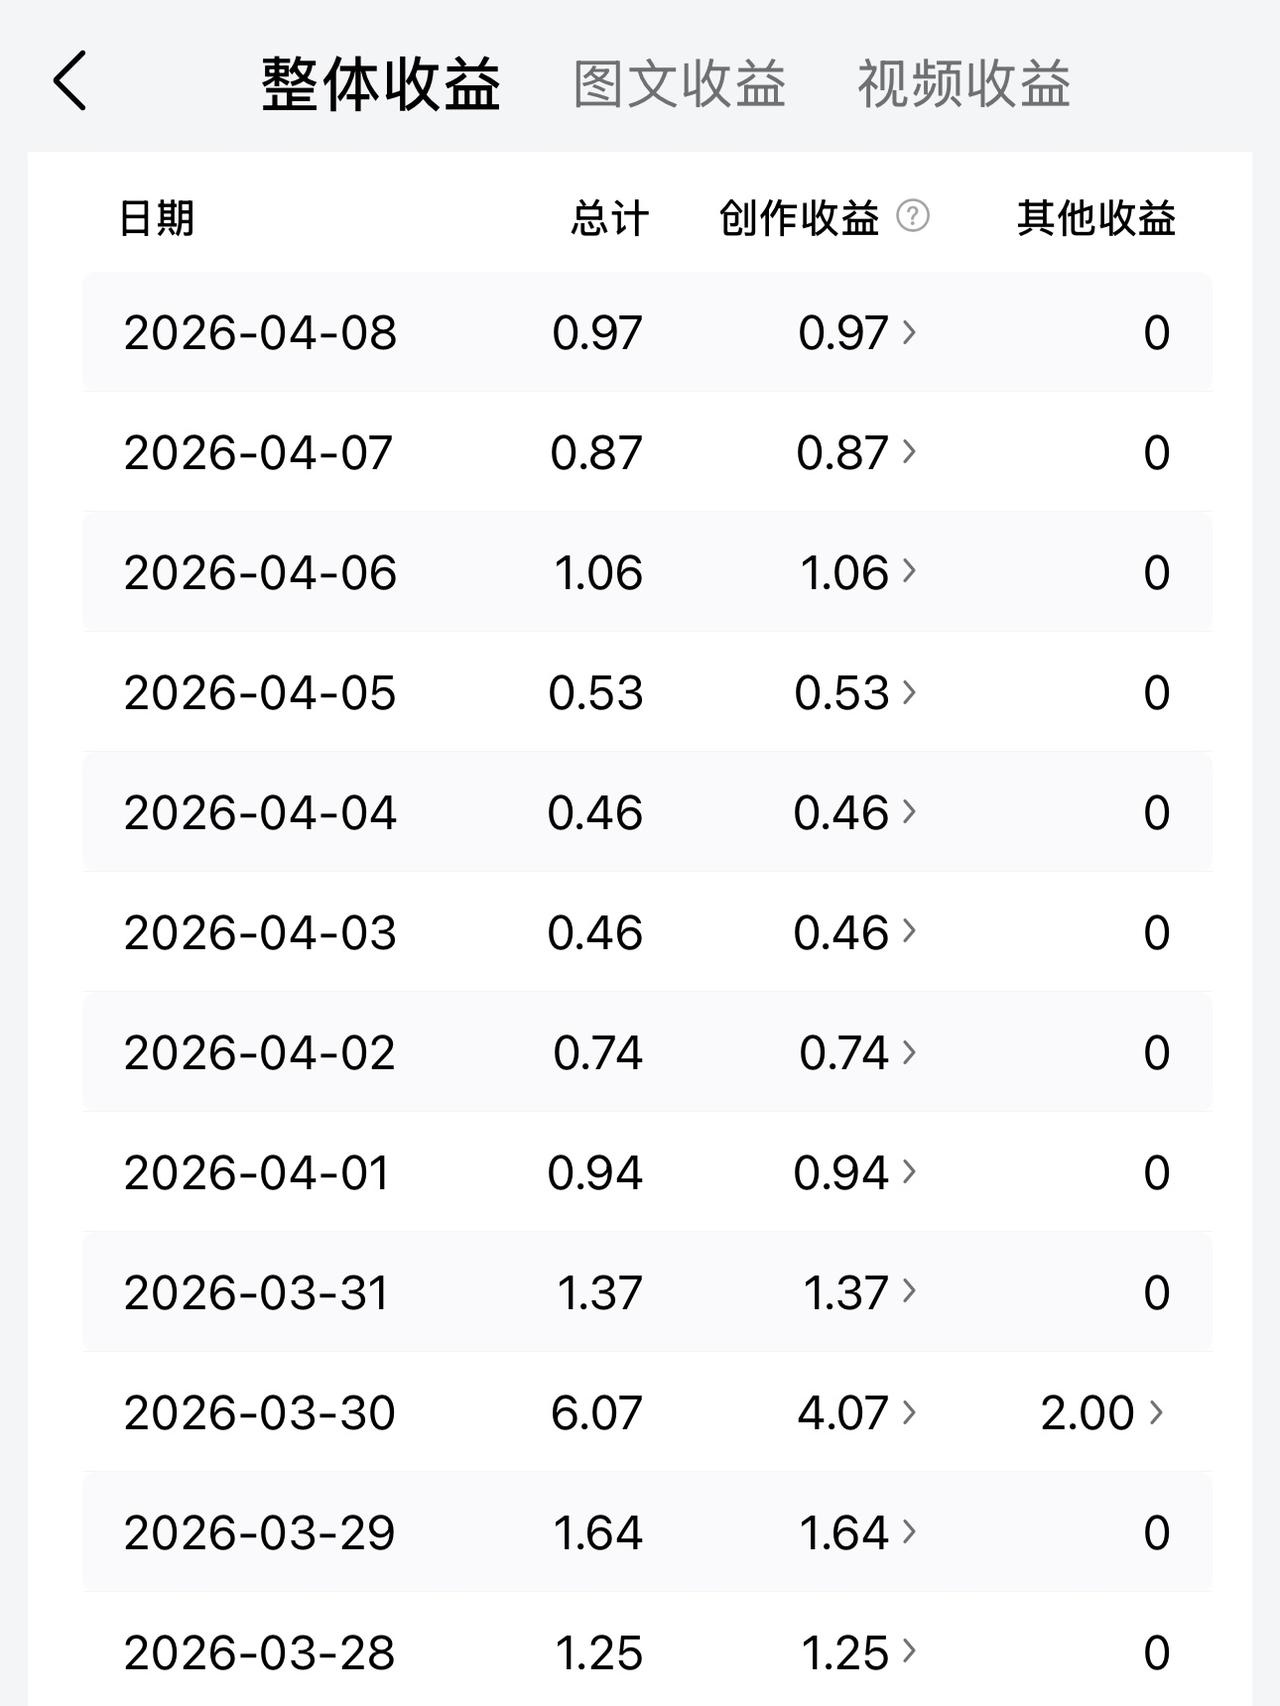Screen dimensions: 1280x1706
Task: Expand 0.94 creation earnings for 2026-04-01
Action: click(x=856, y=1172)
